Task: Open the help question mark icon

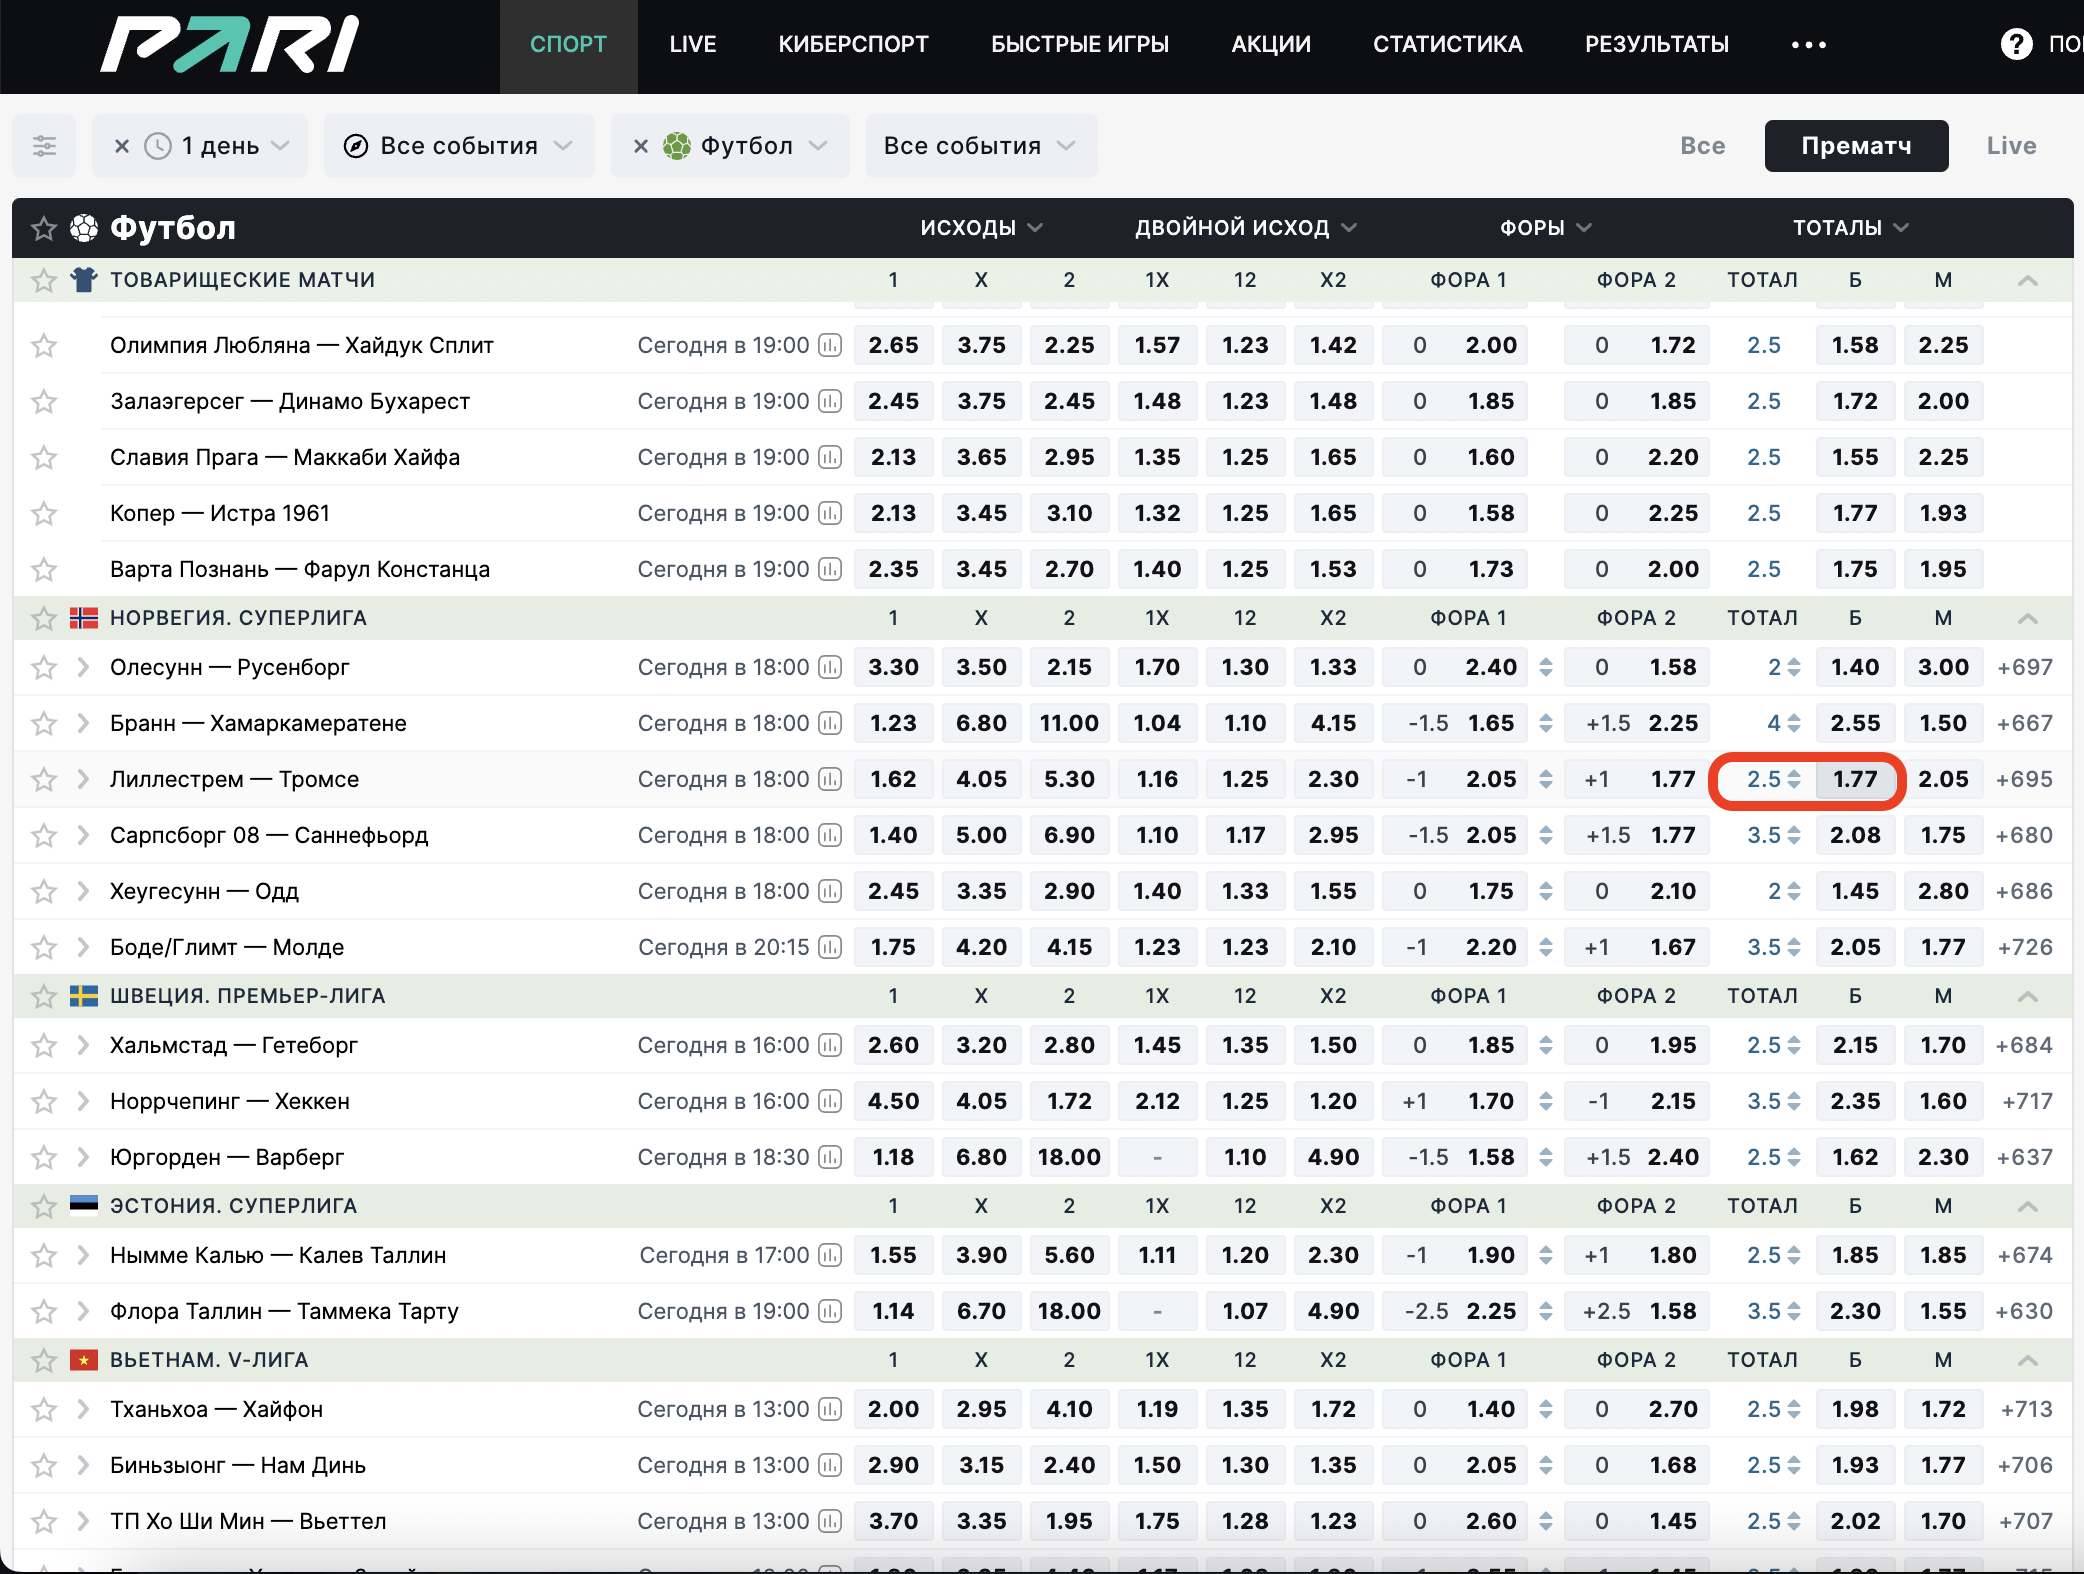Action: click(2016, 44)
